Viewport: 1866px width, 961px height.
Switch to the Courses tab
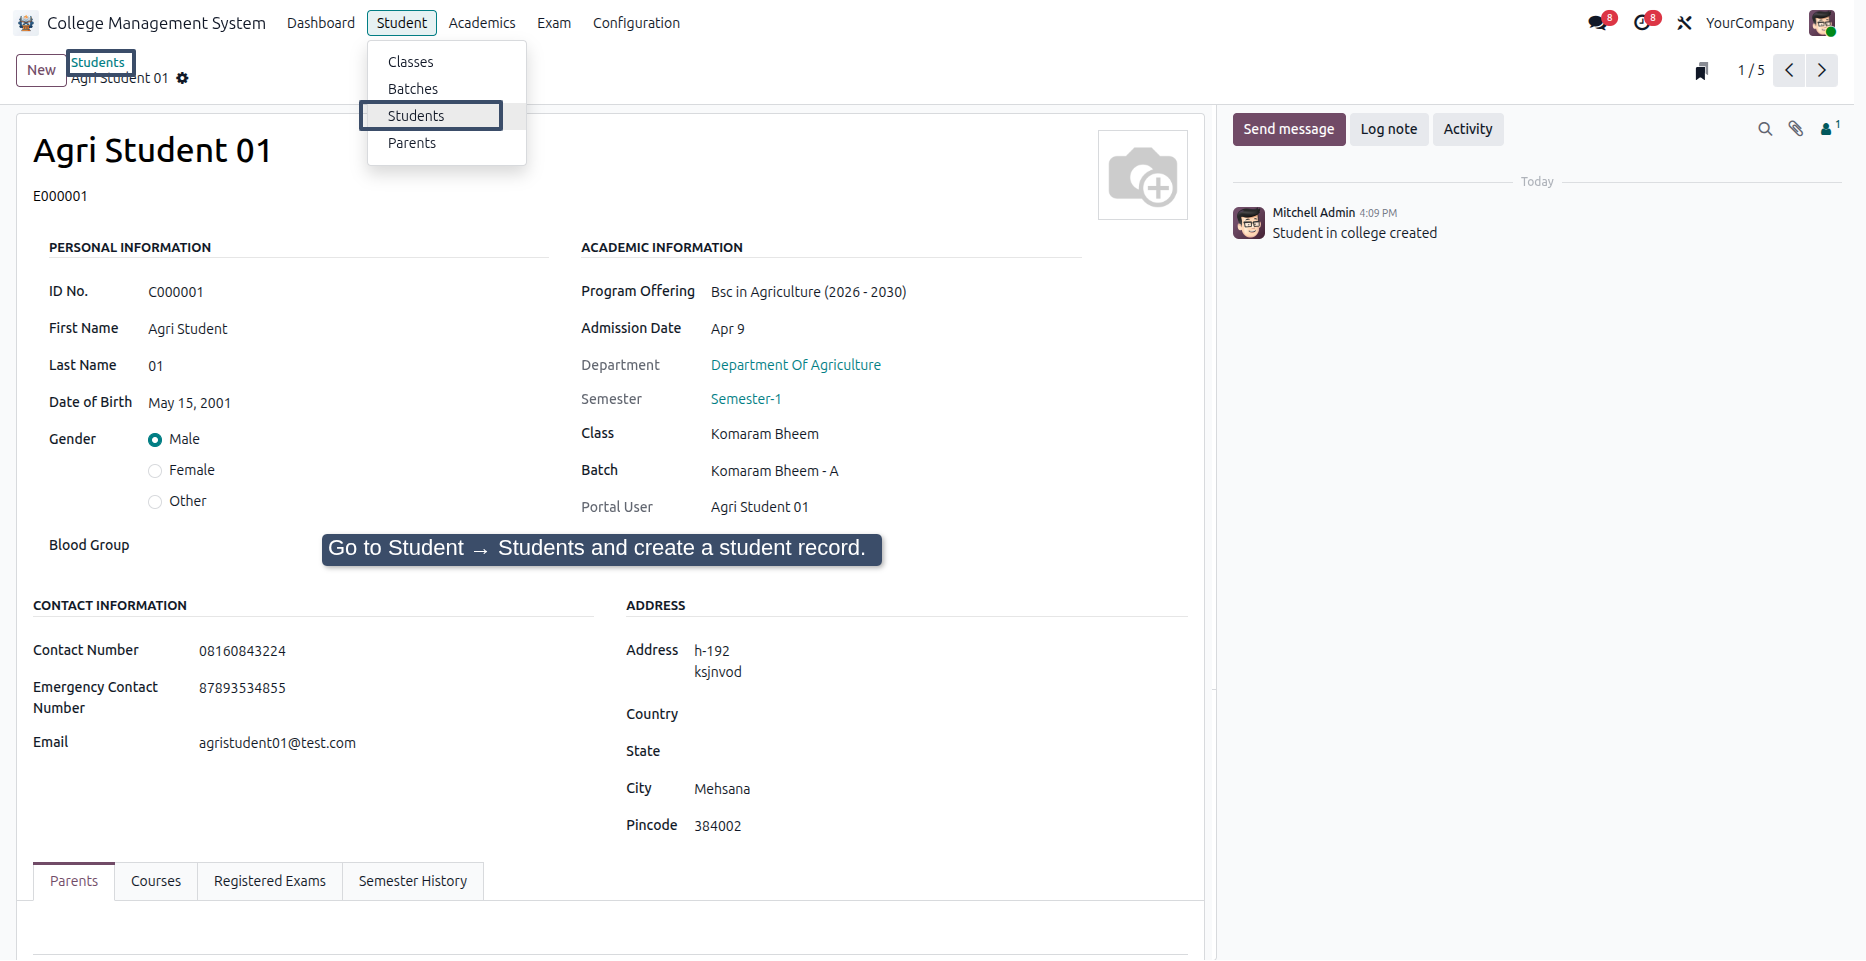tap(156, 881)
